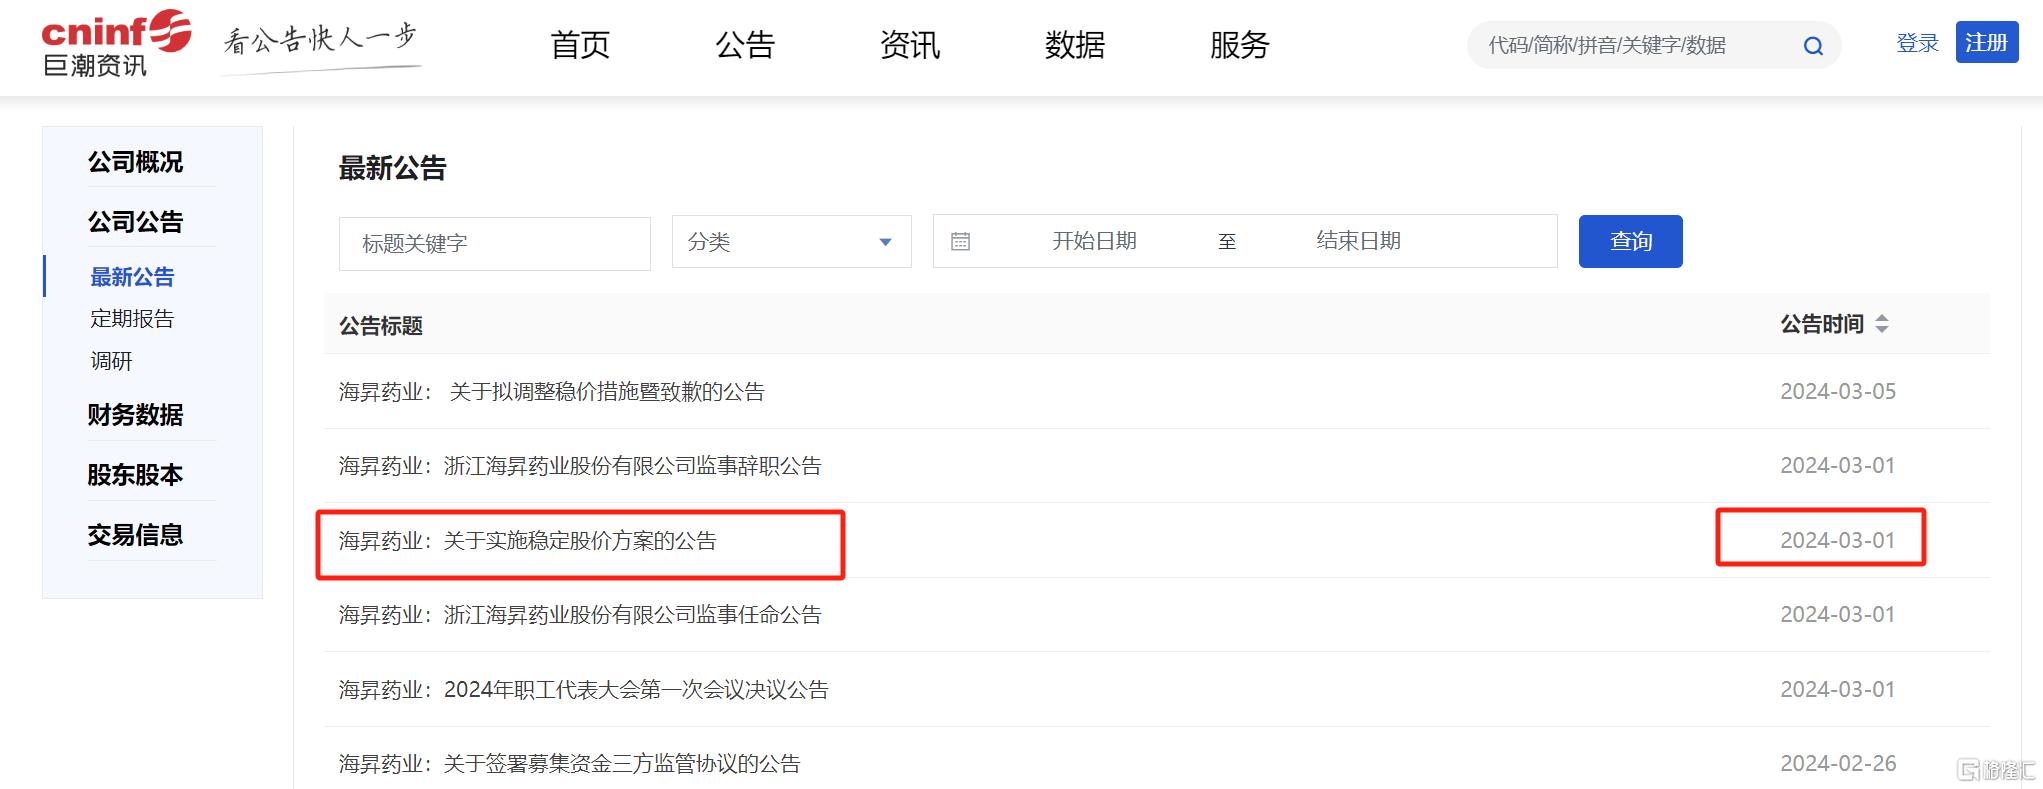Click the 注册 button
The image size is (2043, 789).
(1987, 42)
